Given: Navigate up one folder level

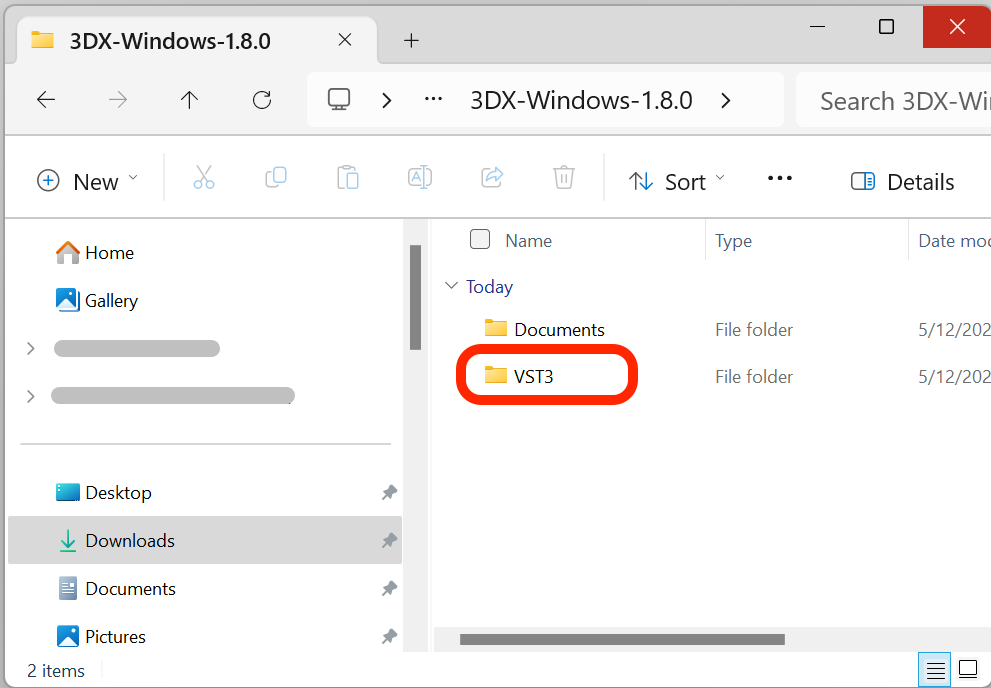Looking at the screenshot, I should pos(189,100).
